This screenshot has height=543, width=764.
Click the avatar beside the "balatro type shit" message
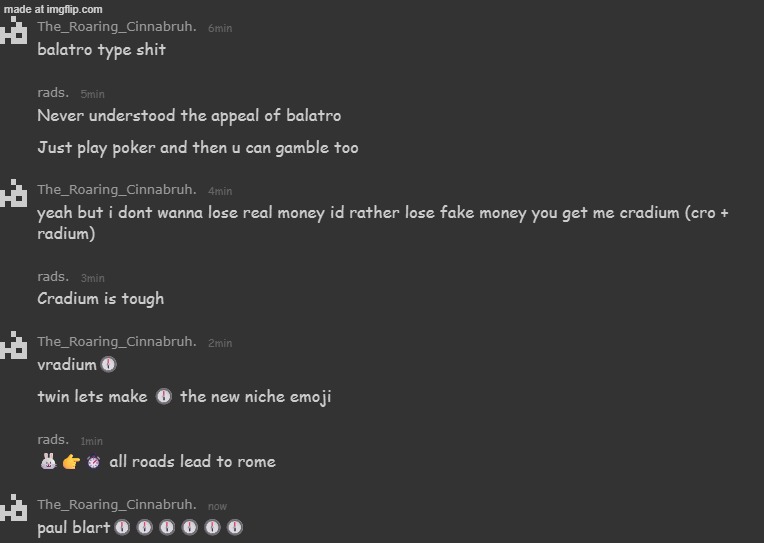[x=14, y=32]
